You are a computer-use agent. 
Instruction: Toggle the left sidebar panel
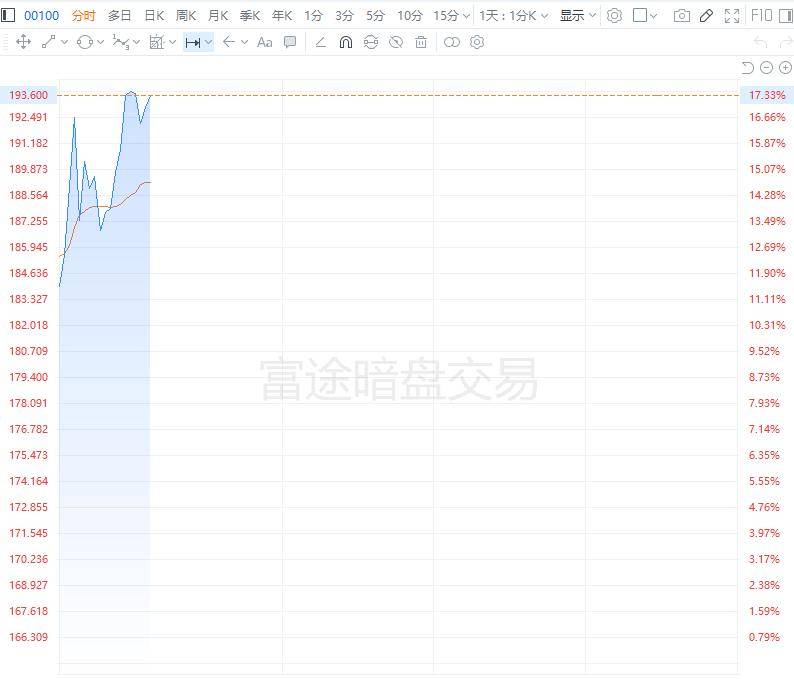pyautogui.click(x=8, y=16)
